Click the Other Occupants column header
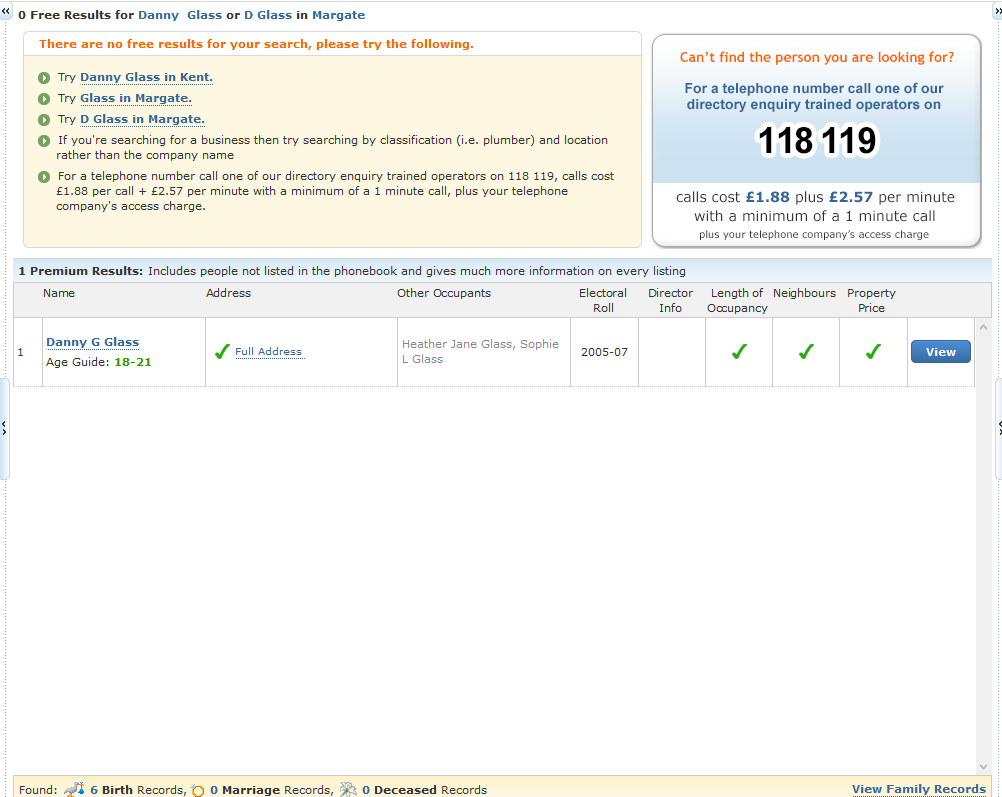The width and height of the screenshot is (1002, 797). click(444, 293)
